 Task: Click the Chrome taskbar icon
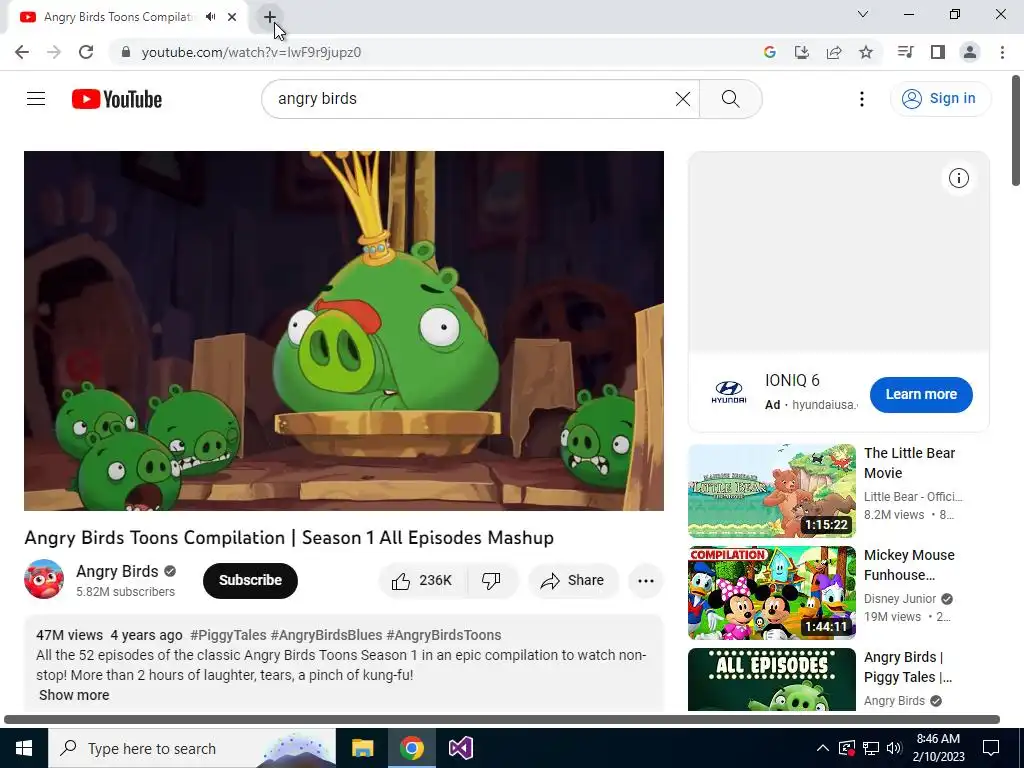[411, 748]
